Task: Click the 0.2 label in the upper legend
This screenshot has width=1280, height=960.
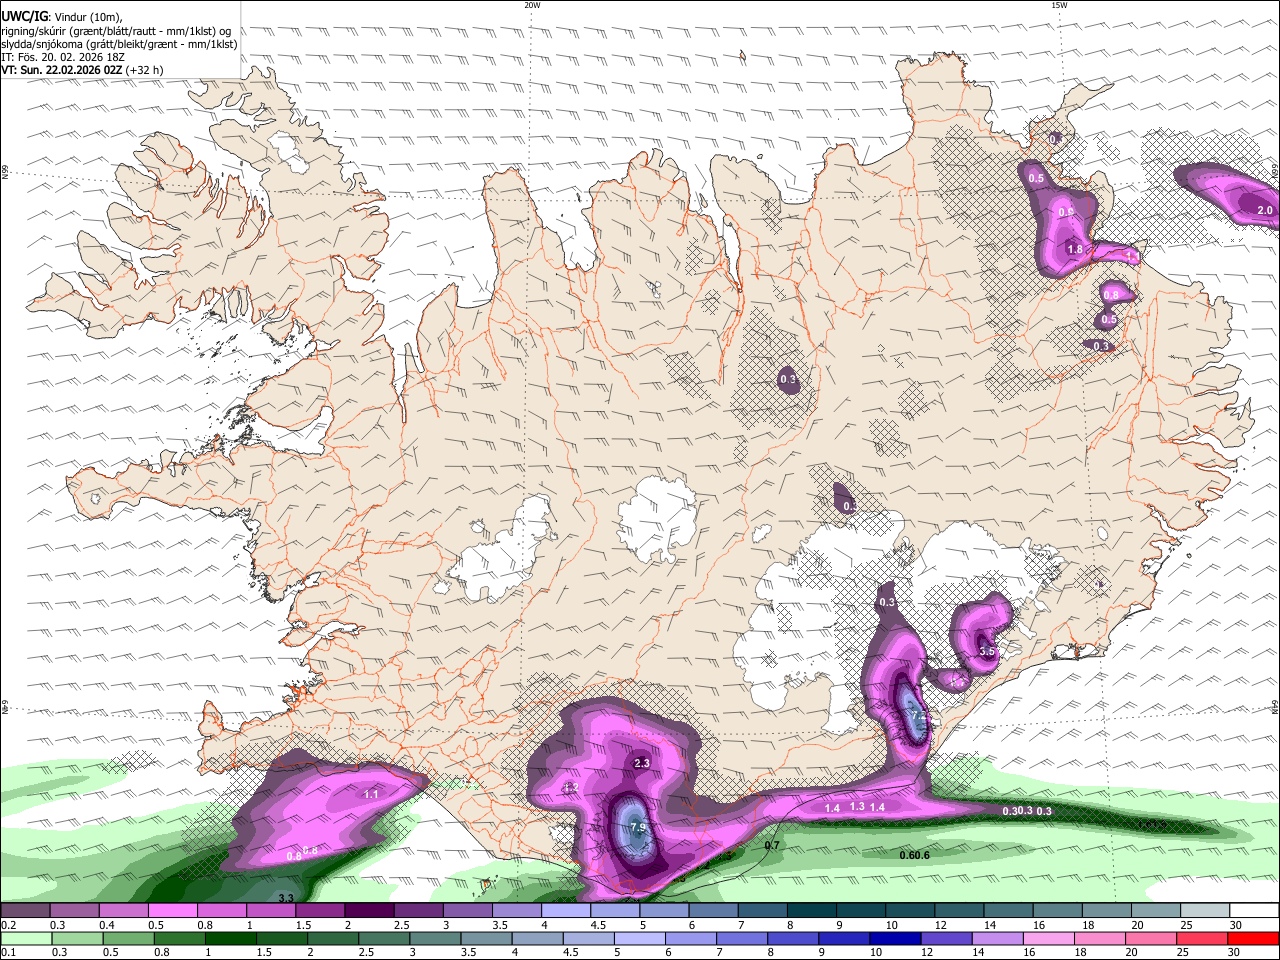Action: click(x=8, y=925)
